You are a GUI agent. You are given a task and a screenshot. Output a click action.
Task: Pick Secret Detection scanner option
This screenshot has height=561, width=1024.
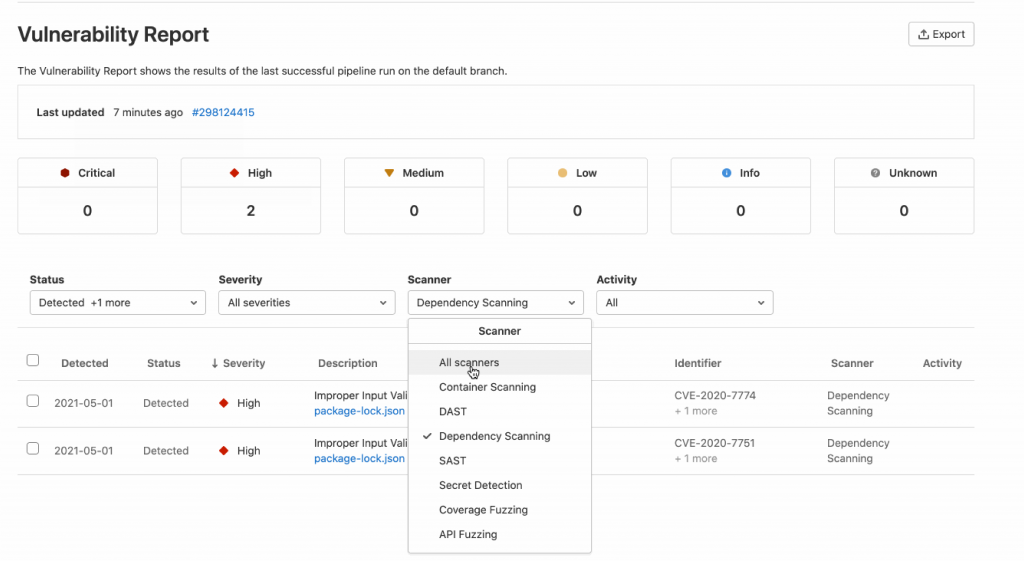tap(480, 485)
